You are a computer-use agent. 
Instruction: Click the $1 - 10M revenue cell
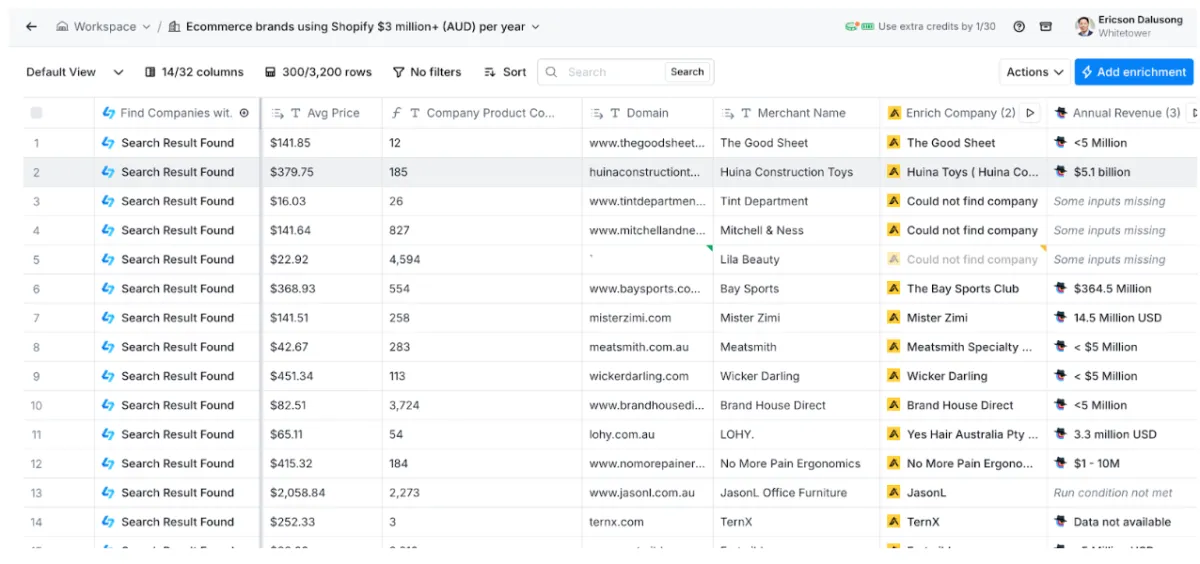(x=1122, y=464)
